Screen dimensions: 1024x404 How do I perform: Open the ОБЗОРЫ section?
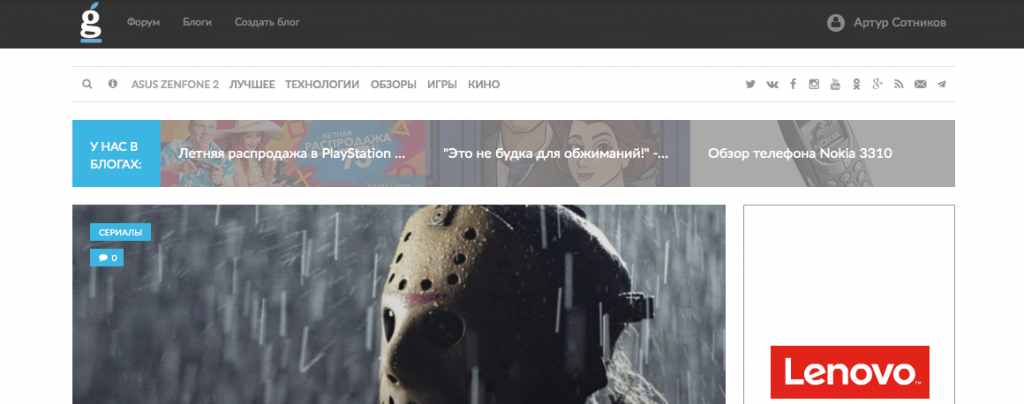click(x=393, y=84)
